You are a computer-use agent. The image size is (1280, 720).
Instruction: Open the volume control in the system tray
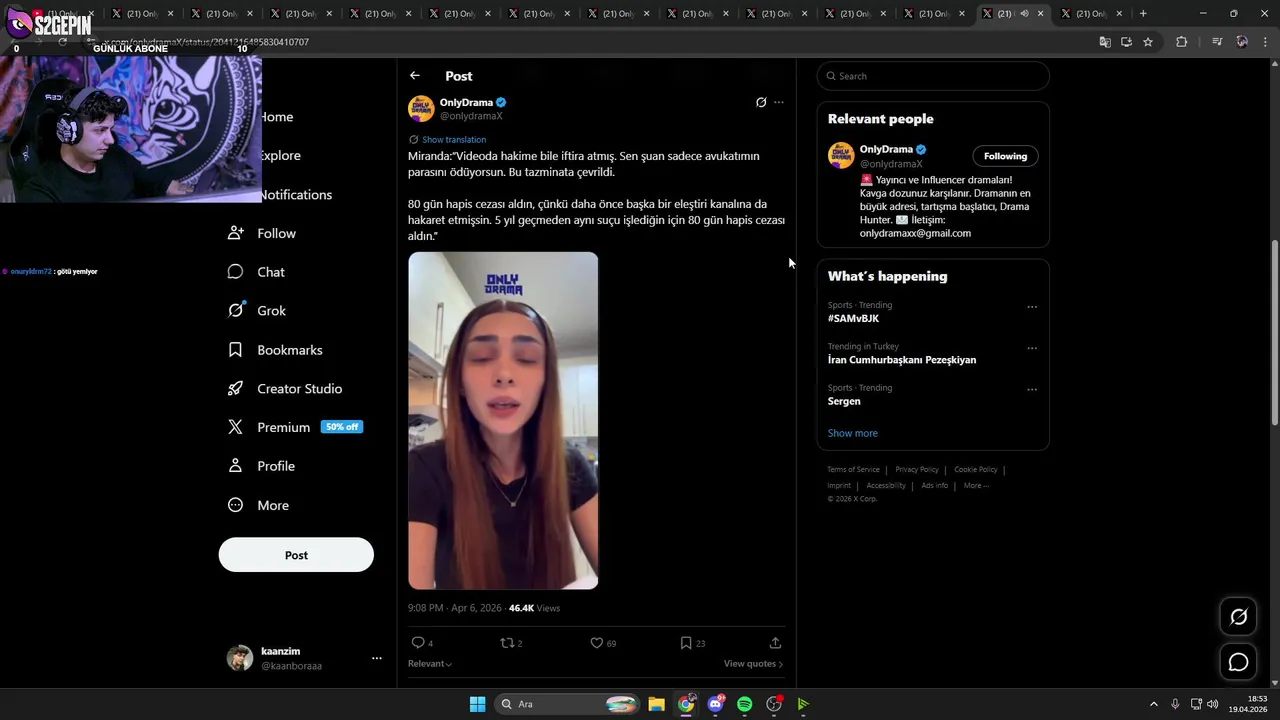(x=1212, y=704)
